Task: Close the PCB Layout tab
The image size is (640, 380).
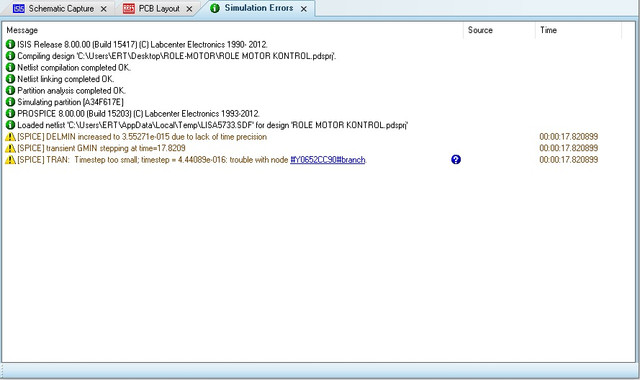Action: [x=189, y=9]
